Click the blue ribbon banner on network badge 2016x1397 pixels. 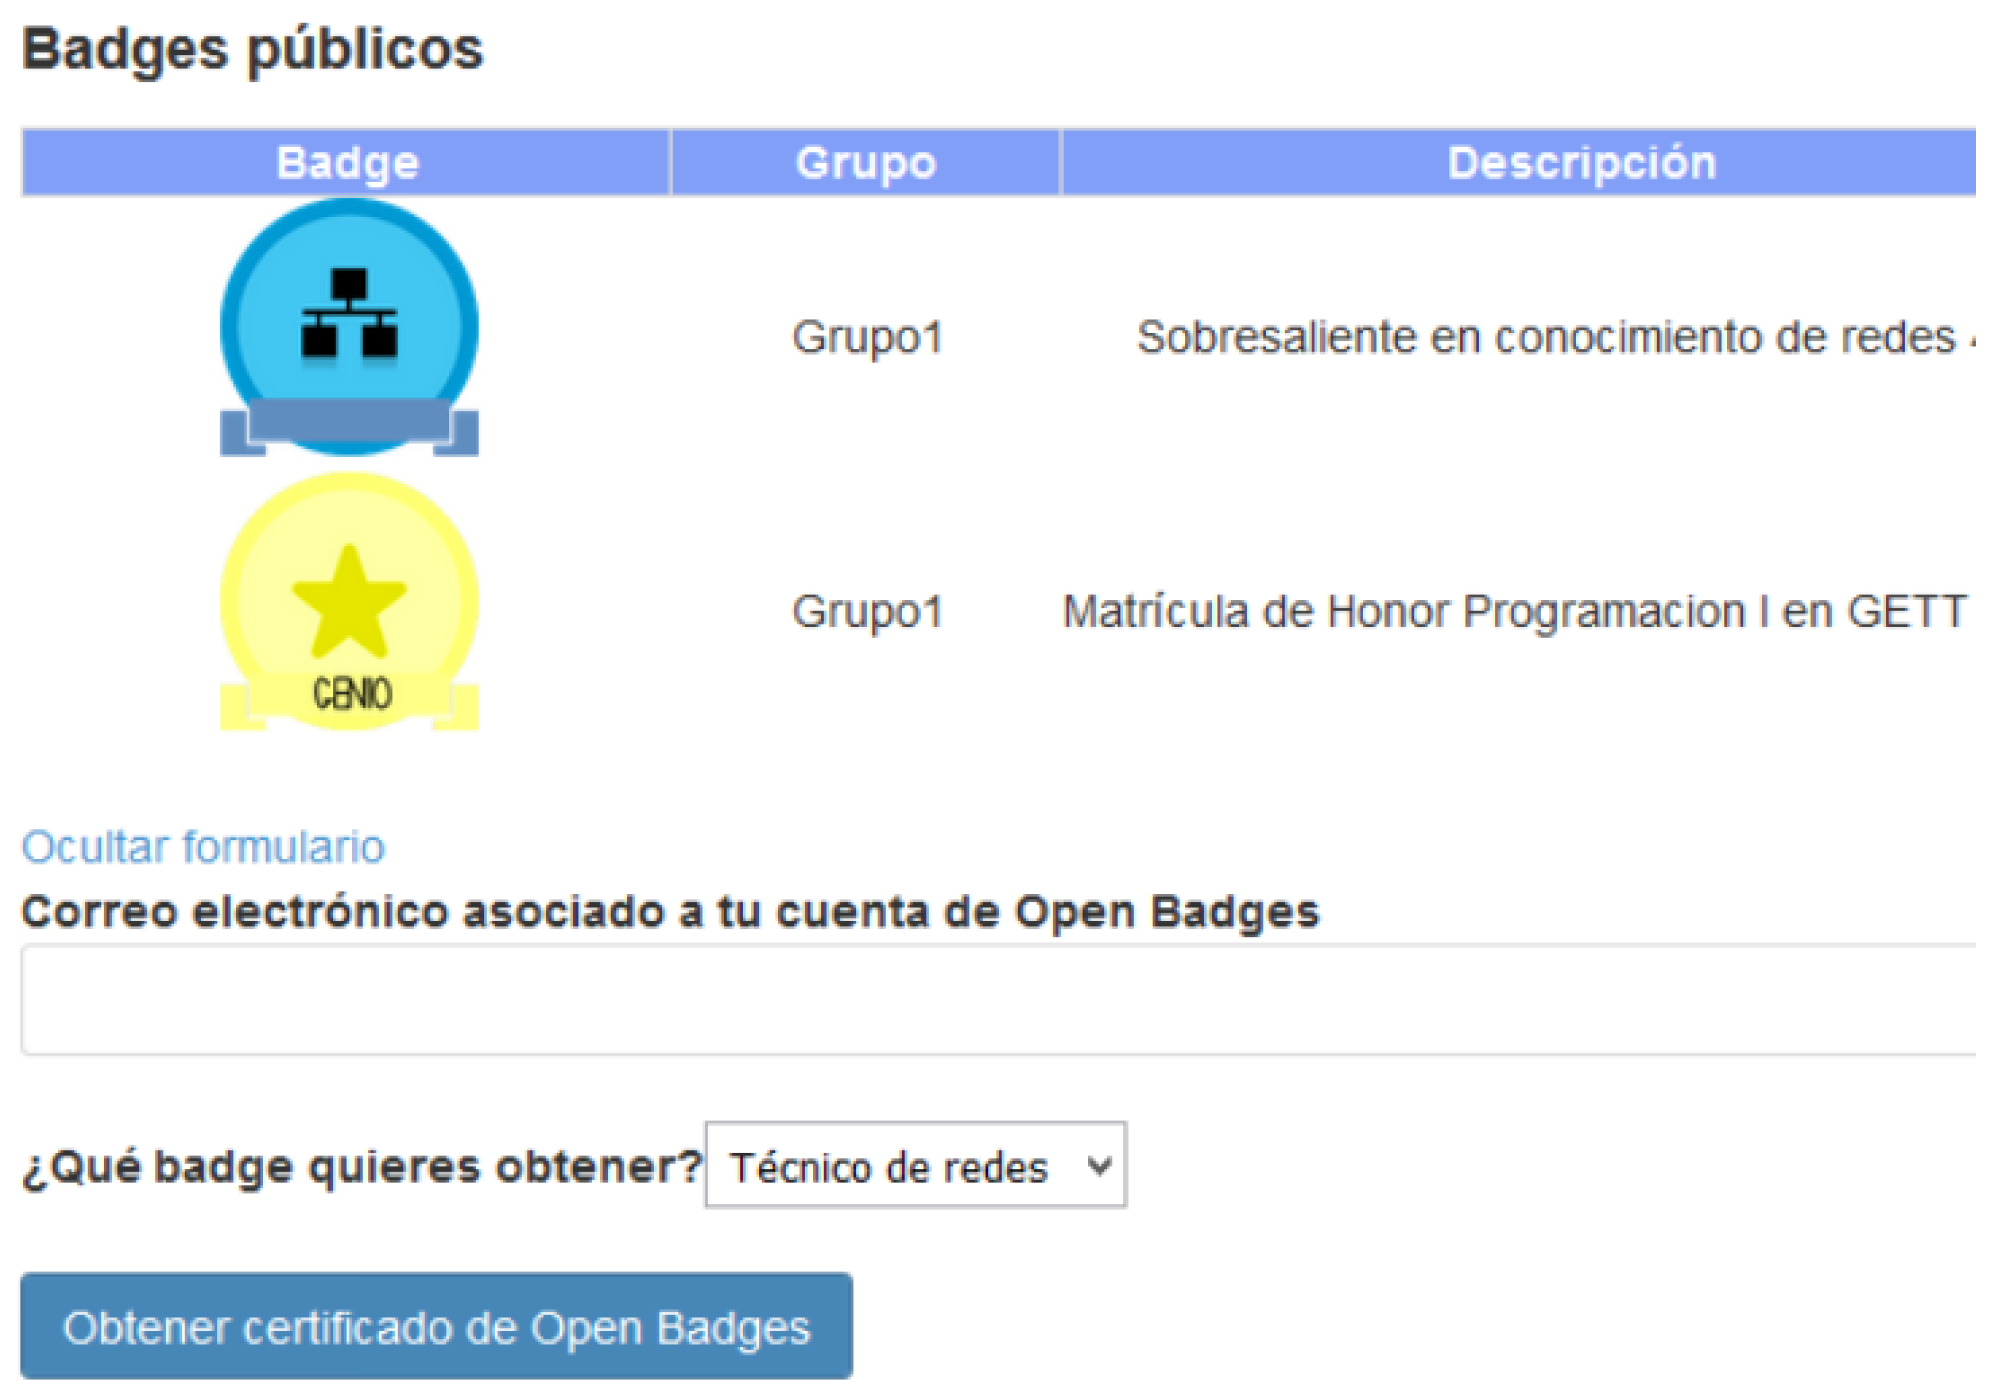(x=349, y=421)
